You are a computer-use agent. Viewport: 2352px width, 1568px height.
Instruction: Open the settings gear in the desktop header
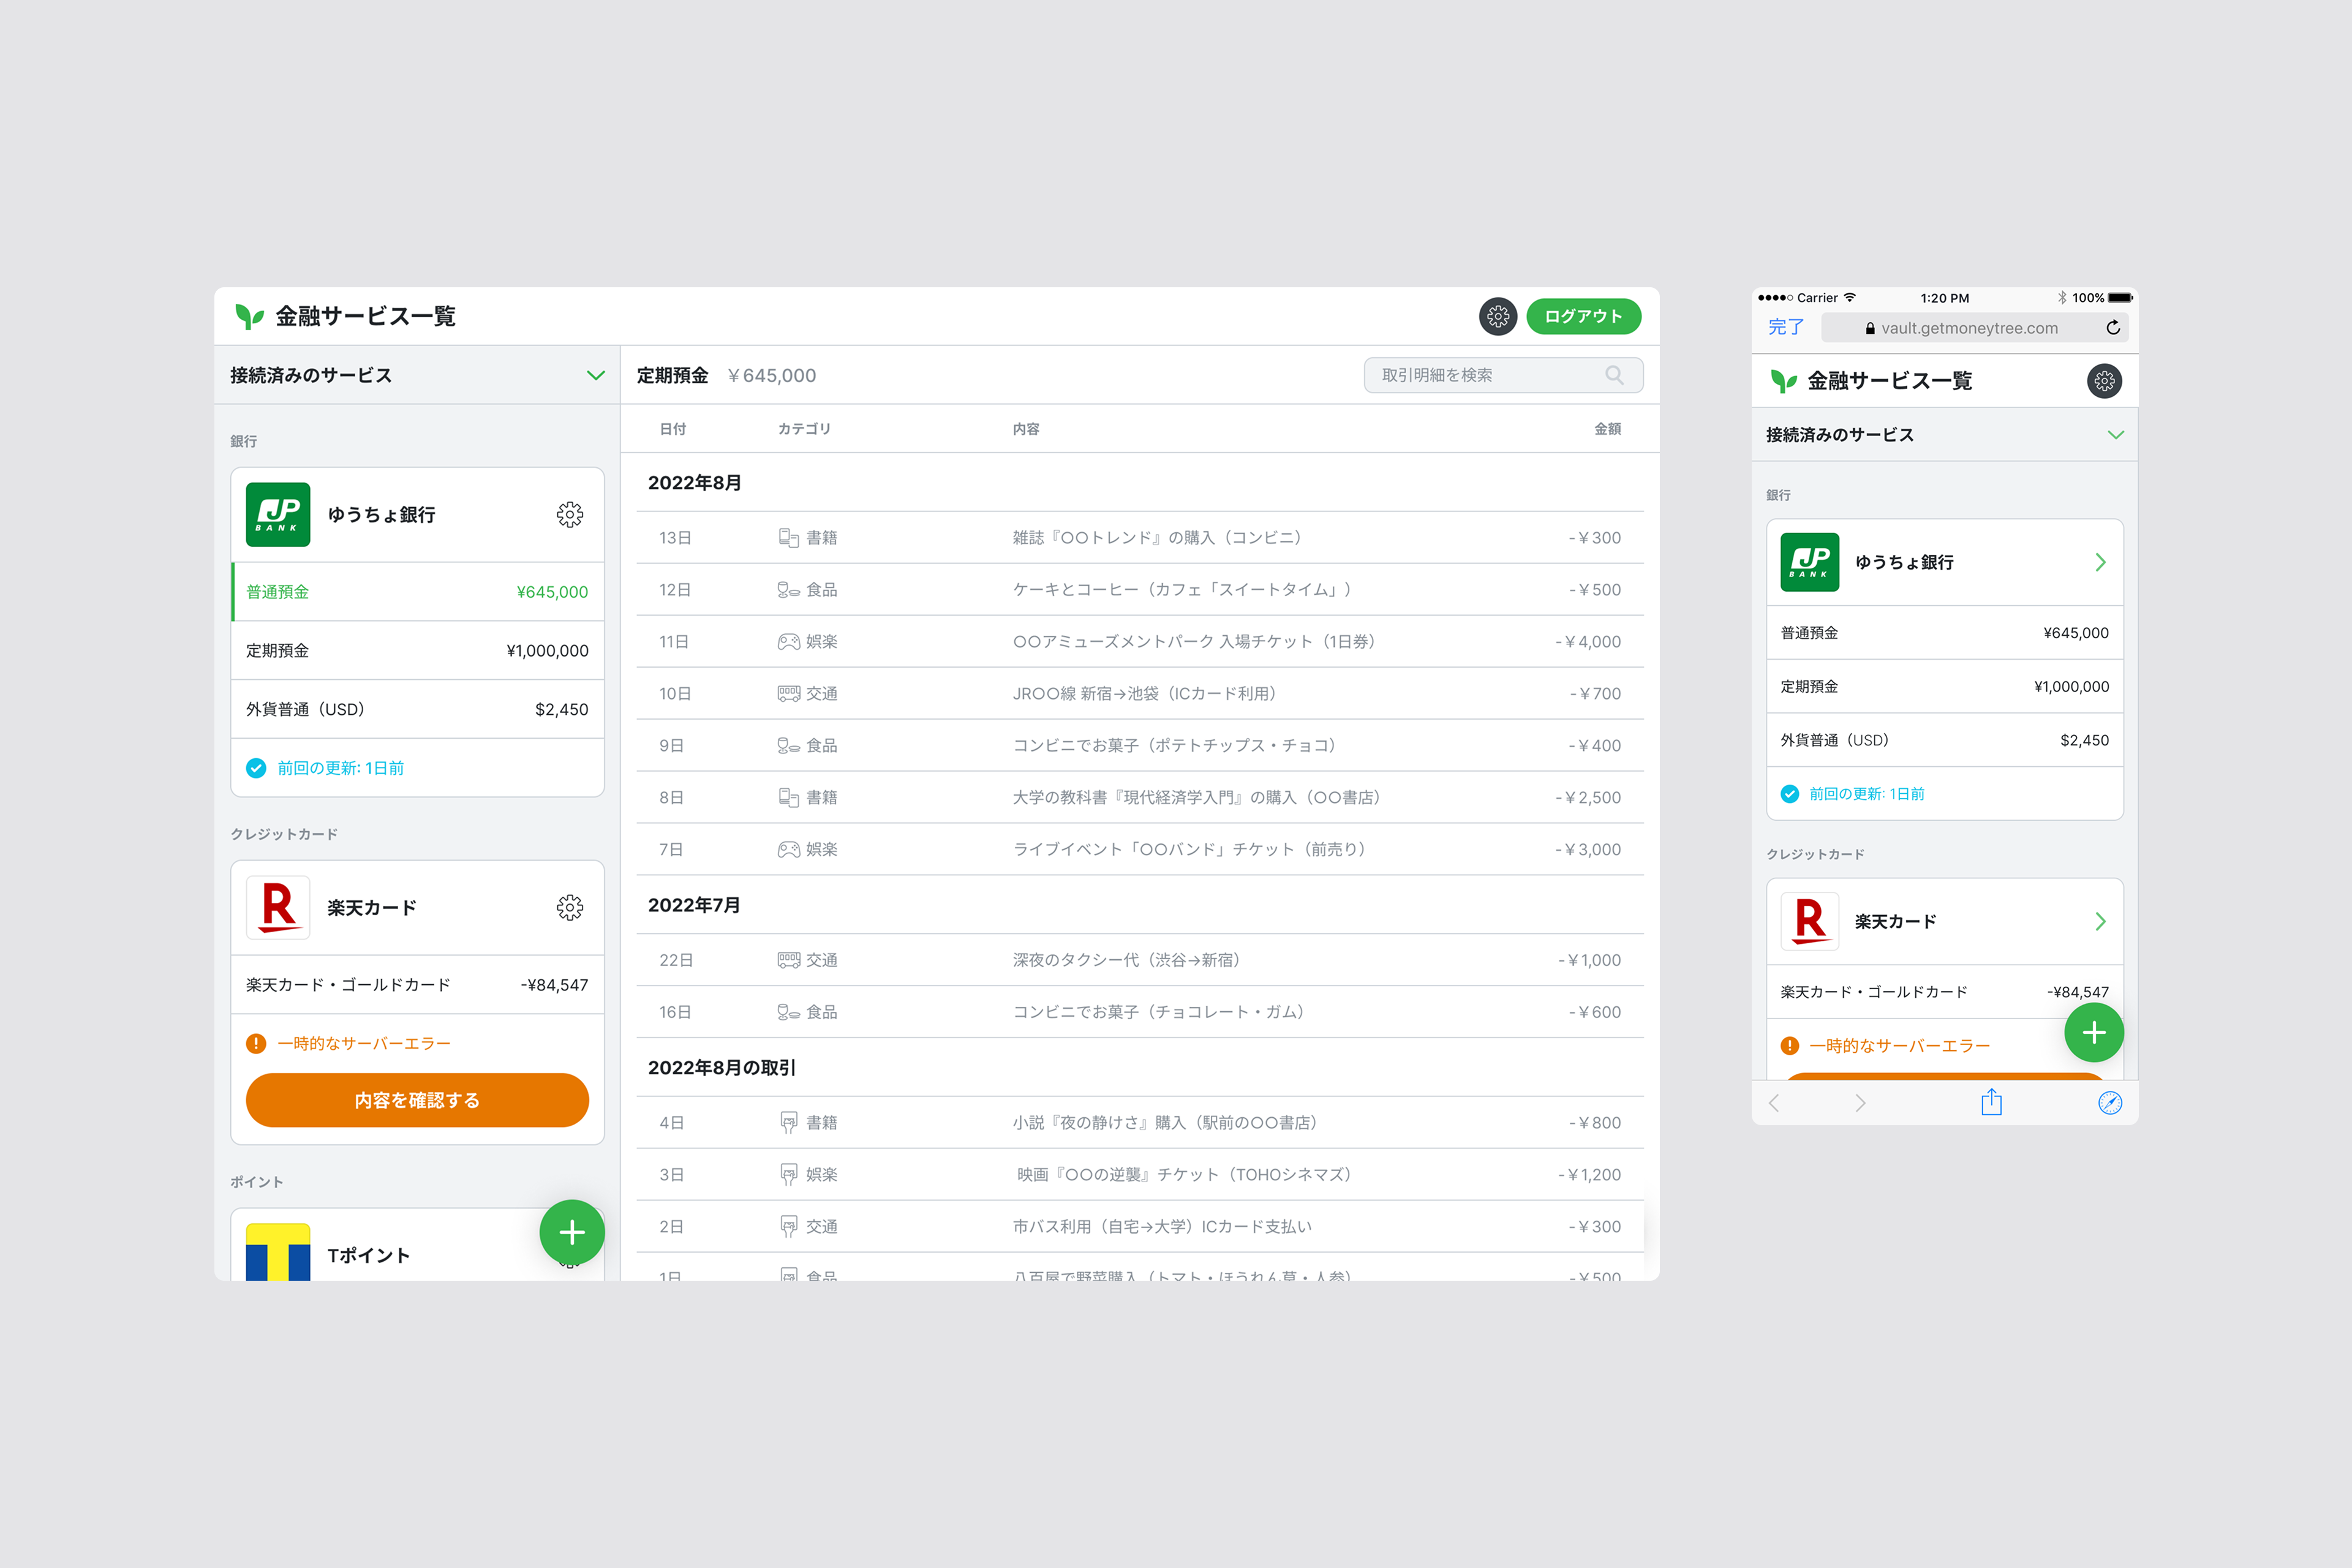(1497, 315)
